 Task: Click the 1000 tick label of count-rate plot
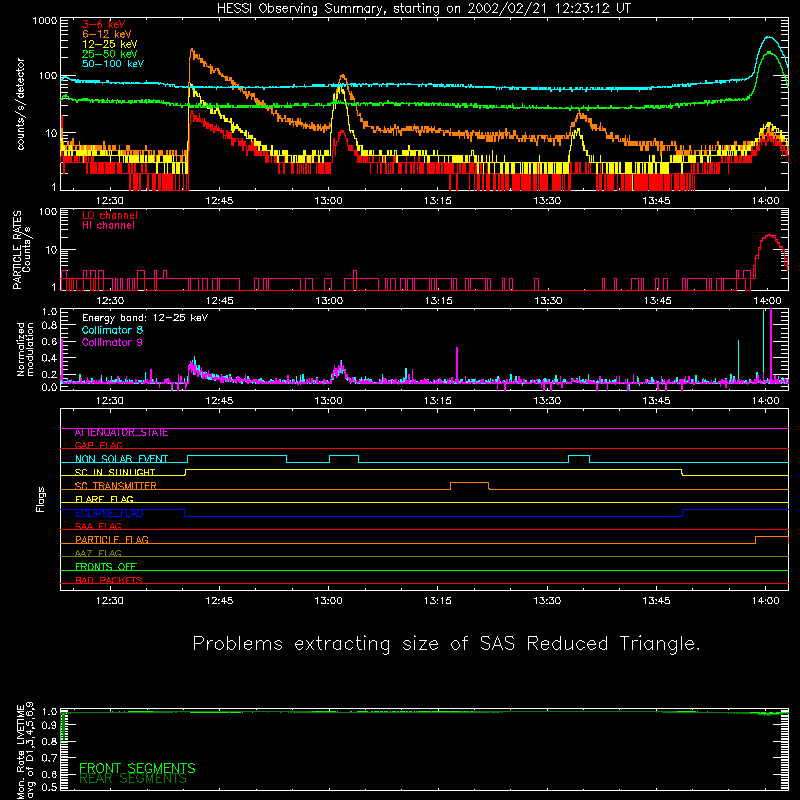tap(45, 21)
